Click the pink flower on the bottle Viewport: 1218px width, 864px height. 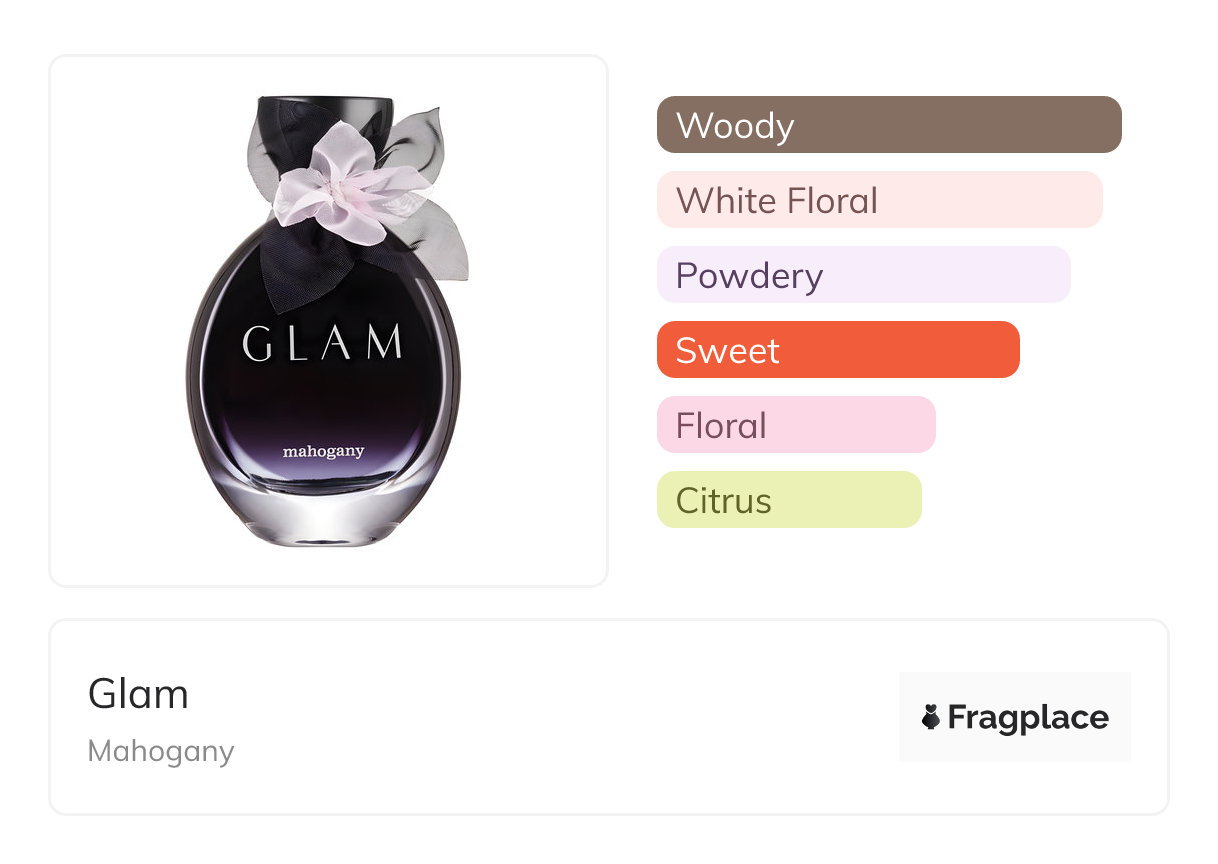click(x=347, y=190)
